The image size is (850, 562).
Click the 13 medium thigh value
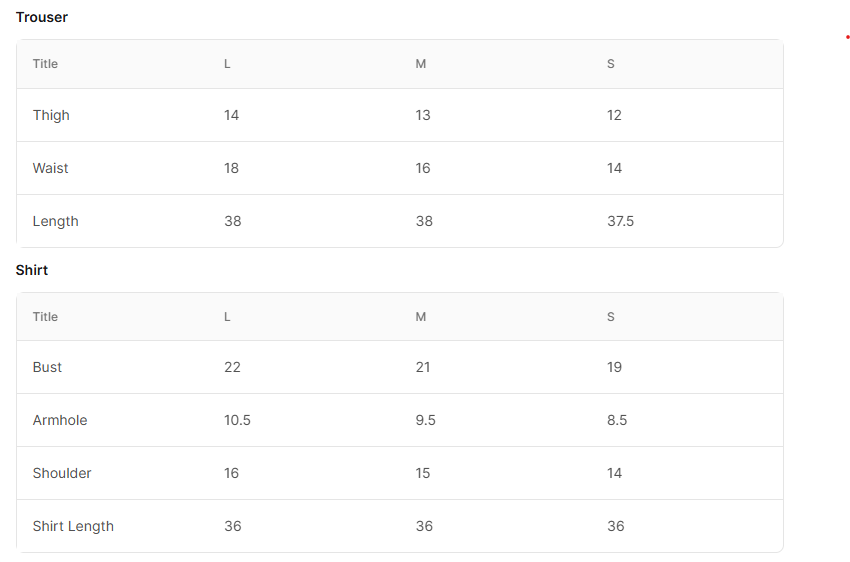click(423, 115)
